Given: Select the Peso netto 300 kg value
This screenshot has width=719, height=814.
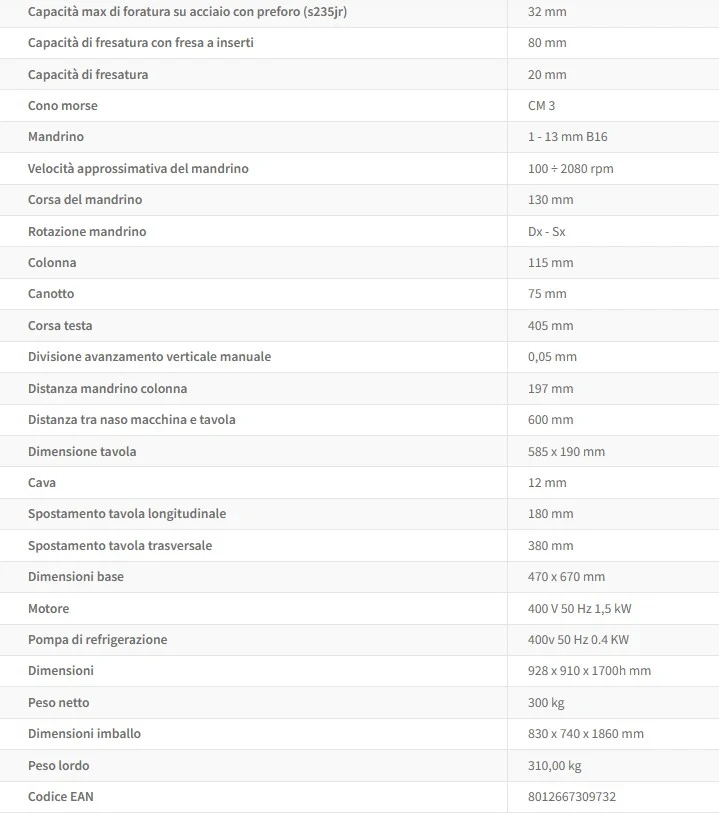Looking at the screenshot, I should [546, 702].
